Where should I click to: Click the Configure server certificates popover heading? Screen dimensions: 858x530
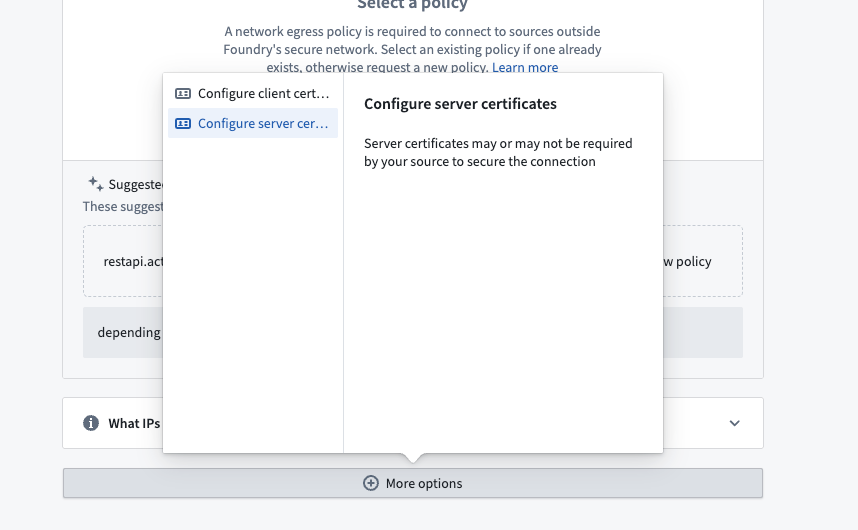coord(460,104)
